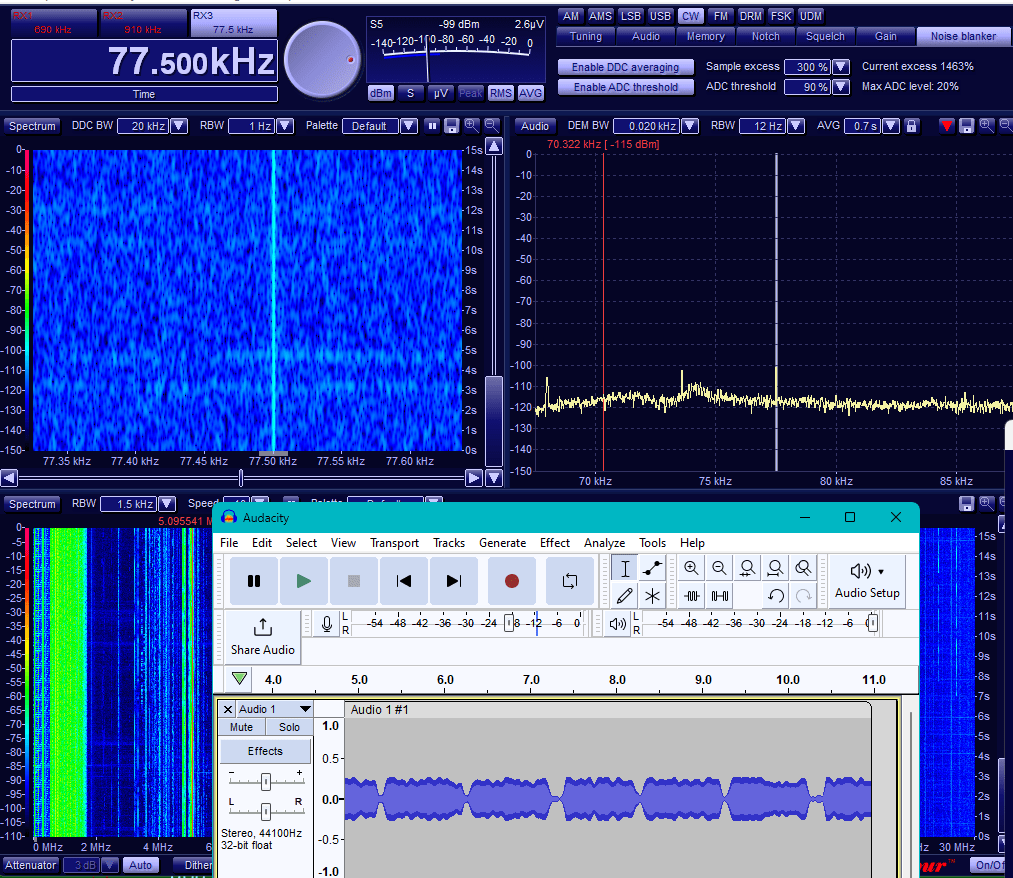
Task: Undo the last Audacity action
Action: tap(775, 596)
